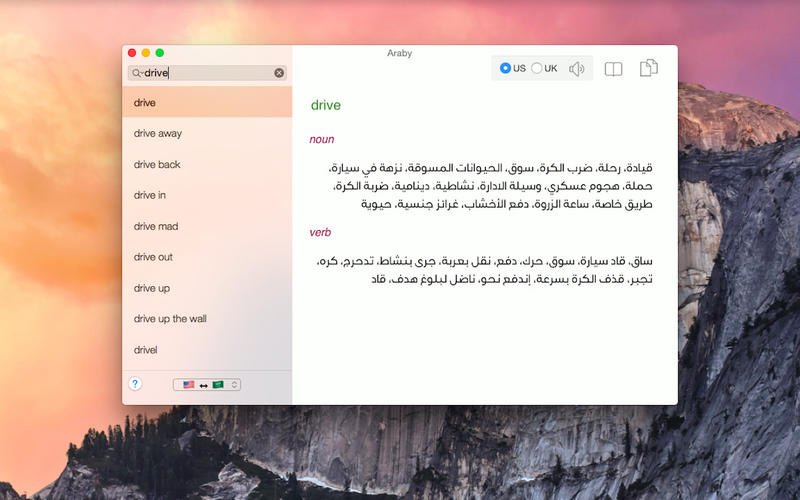The height and width of the screenshot is (500, 800).
Task: Select the highlighted "drive" list entry
Action: 145,102
